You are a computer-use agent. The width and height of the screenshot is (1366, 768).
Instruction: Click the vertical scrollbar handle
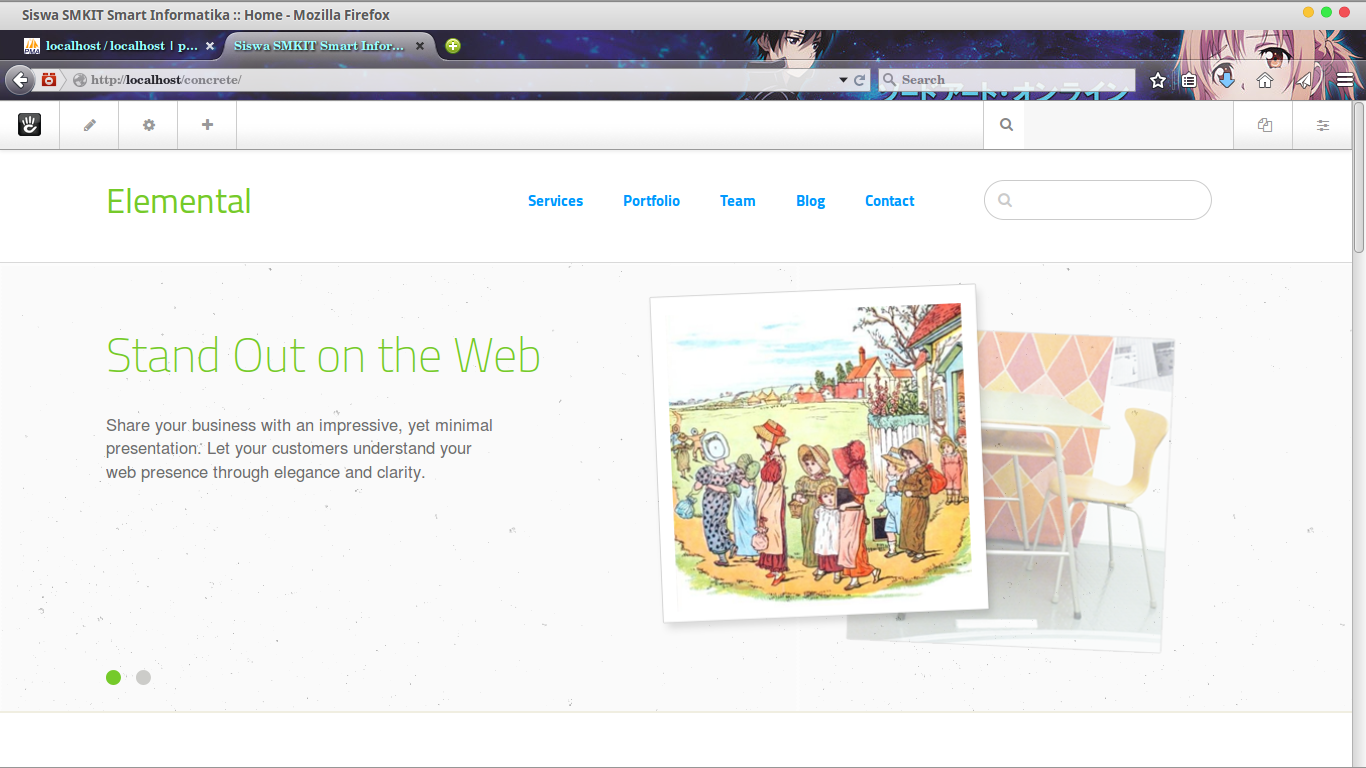1359,176
